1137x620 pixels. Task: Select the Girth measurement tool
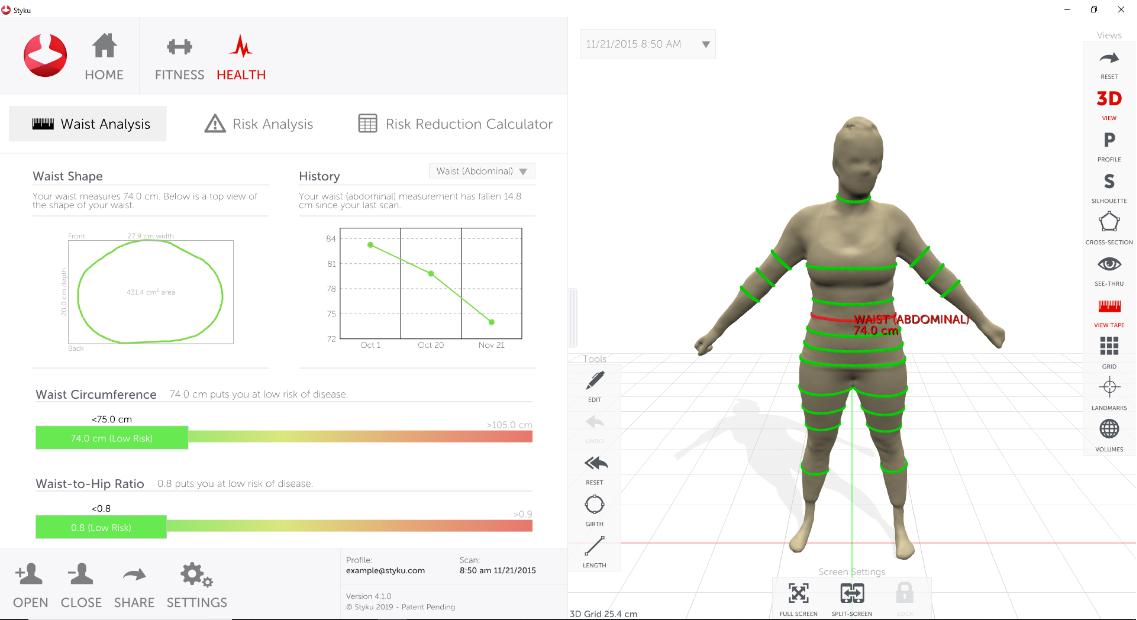(x=595, y=505)
